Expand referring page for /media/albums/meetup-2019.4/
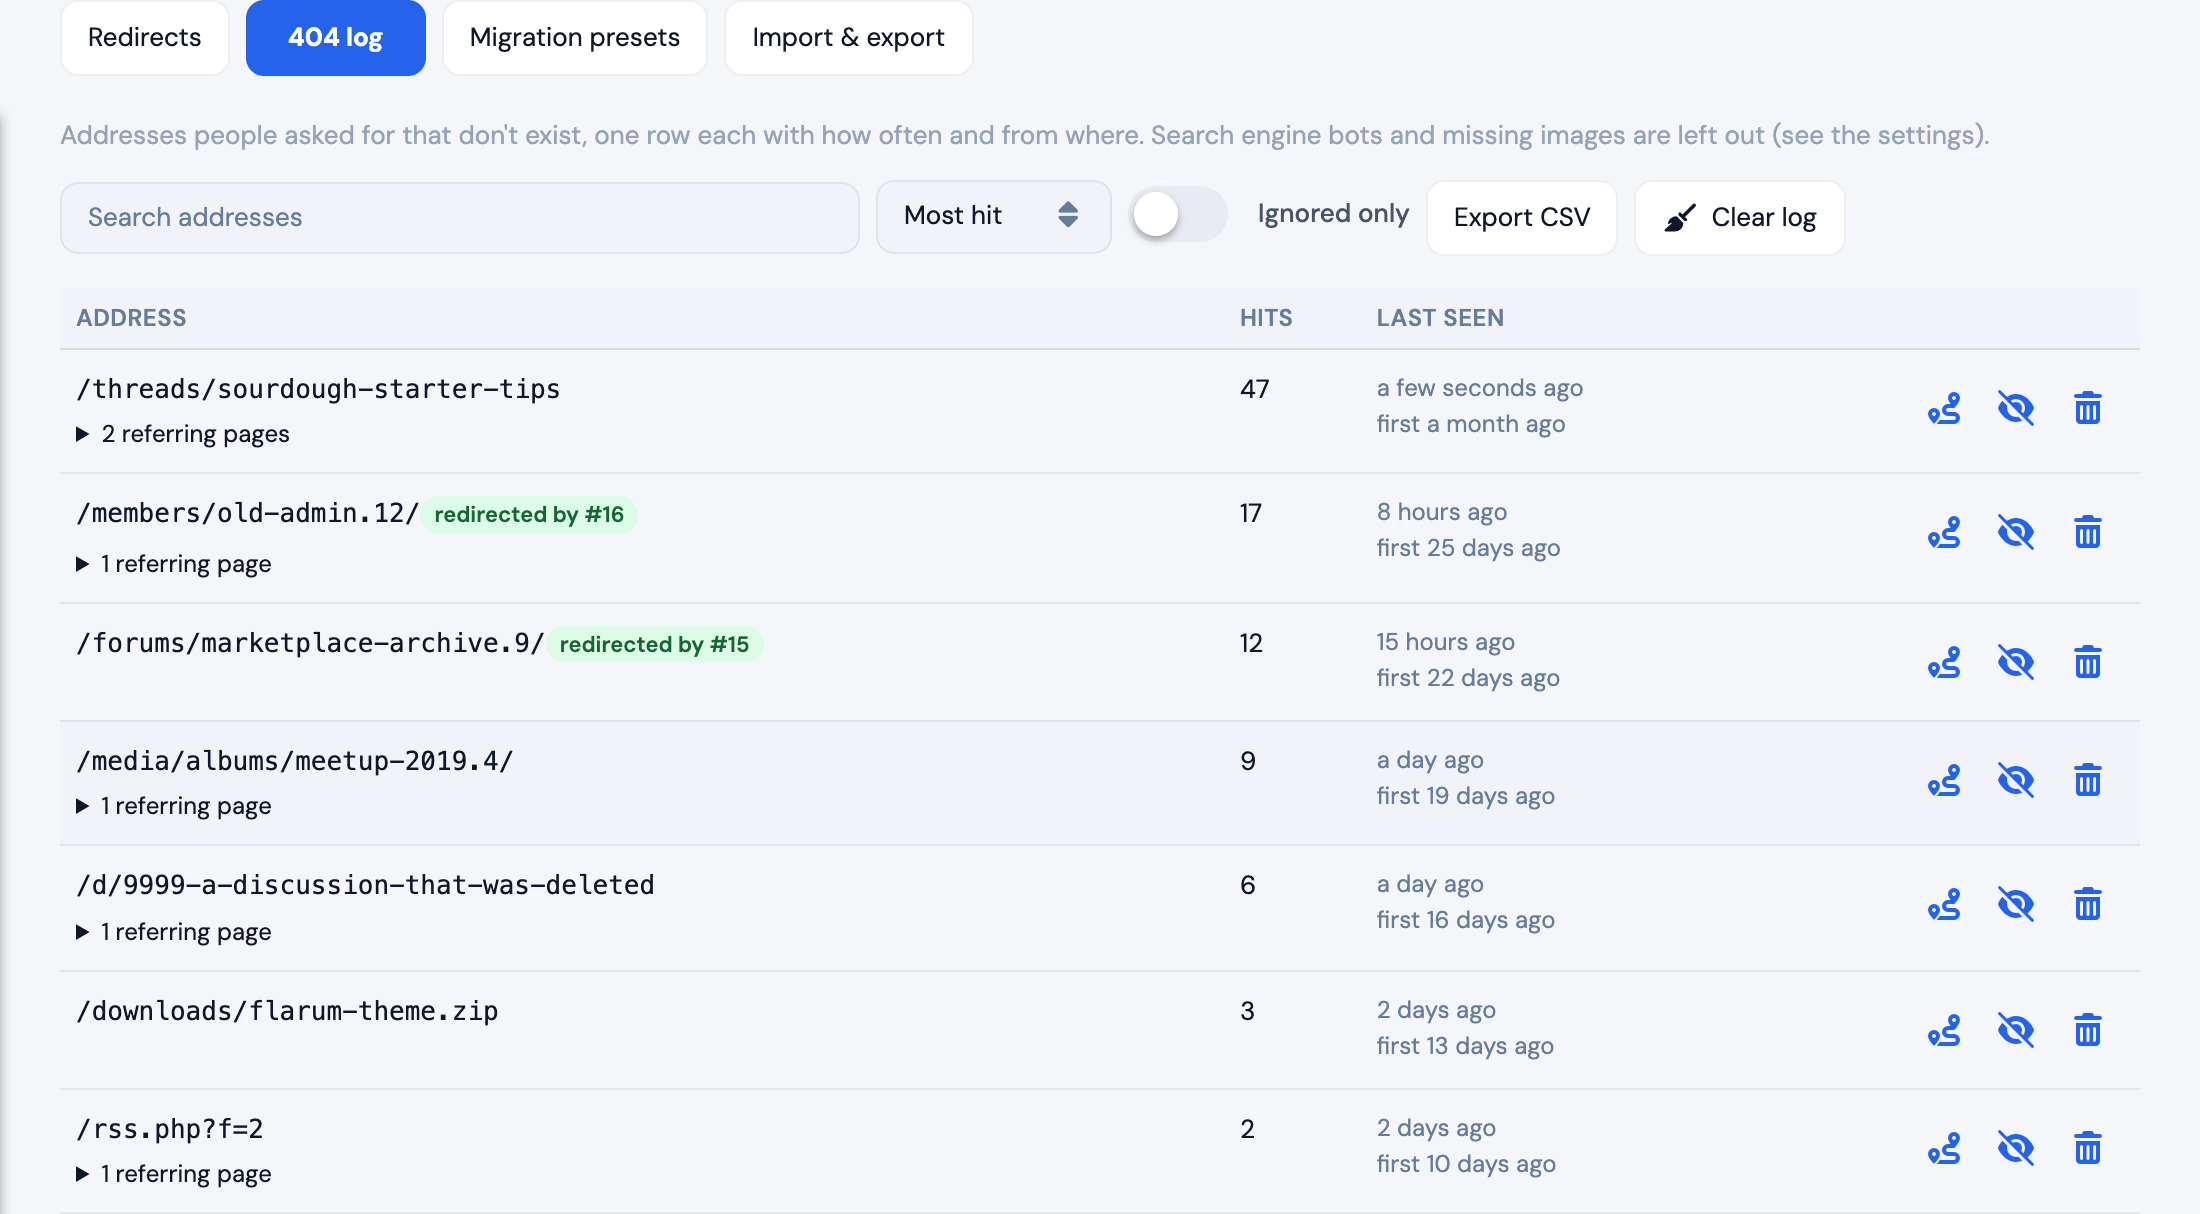Screen dimensions: 2200x1214 point(174,806)
